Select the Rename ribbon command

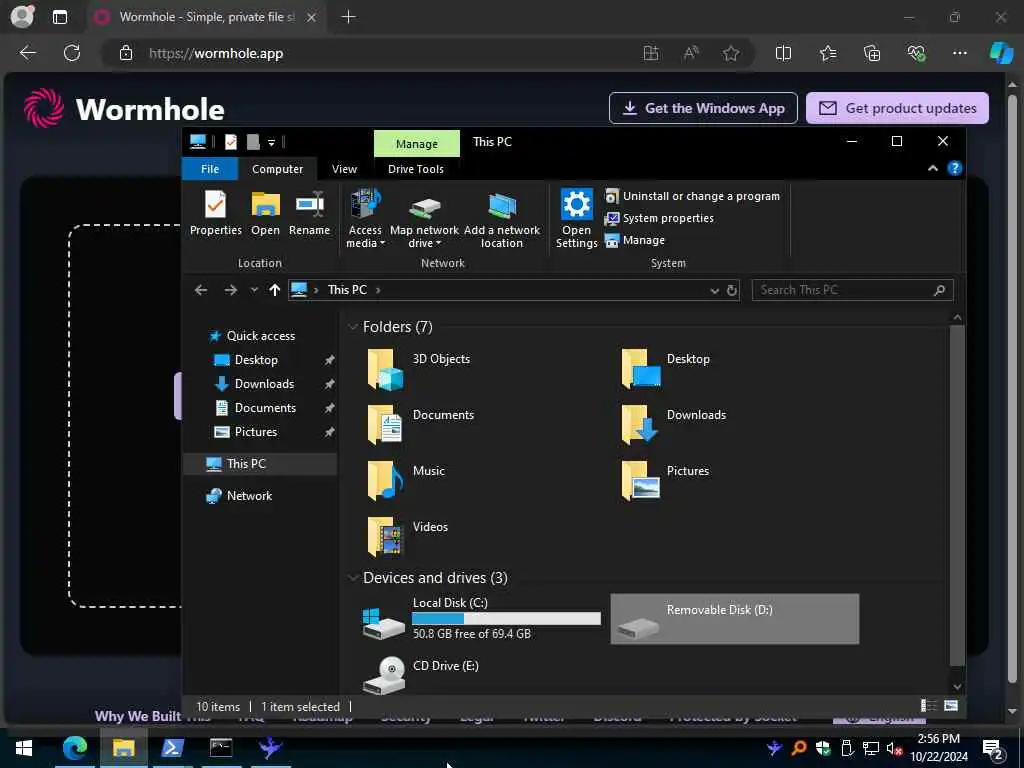pos(310,213)
